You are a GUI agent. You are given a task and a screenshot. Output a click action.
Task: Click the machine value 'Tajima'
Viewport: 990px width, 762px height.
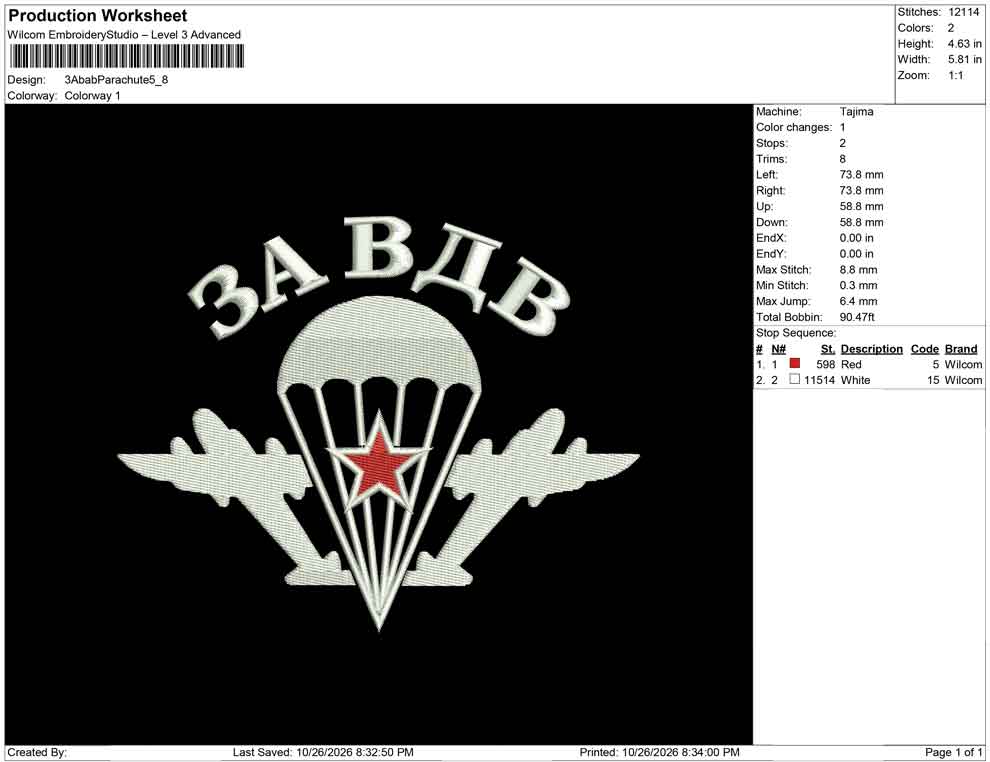point(856,112)
